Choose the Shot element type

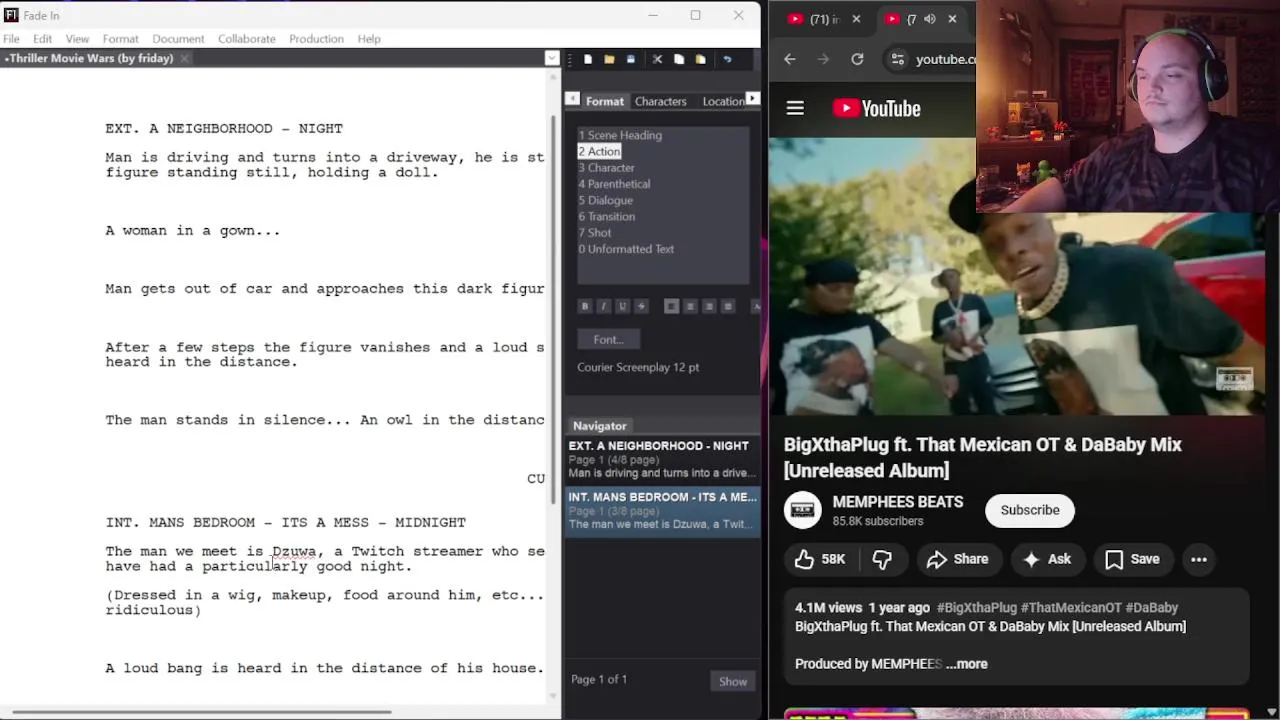pyautogui.click(x=594, y=233)
